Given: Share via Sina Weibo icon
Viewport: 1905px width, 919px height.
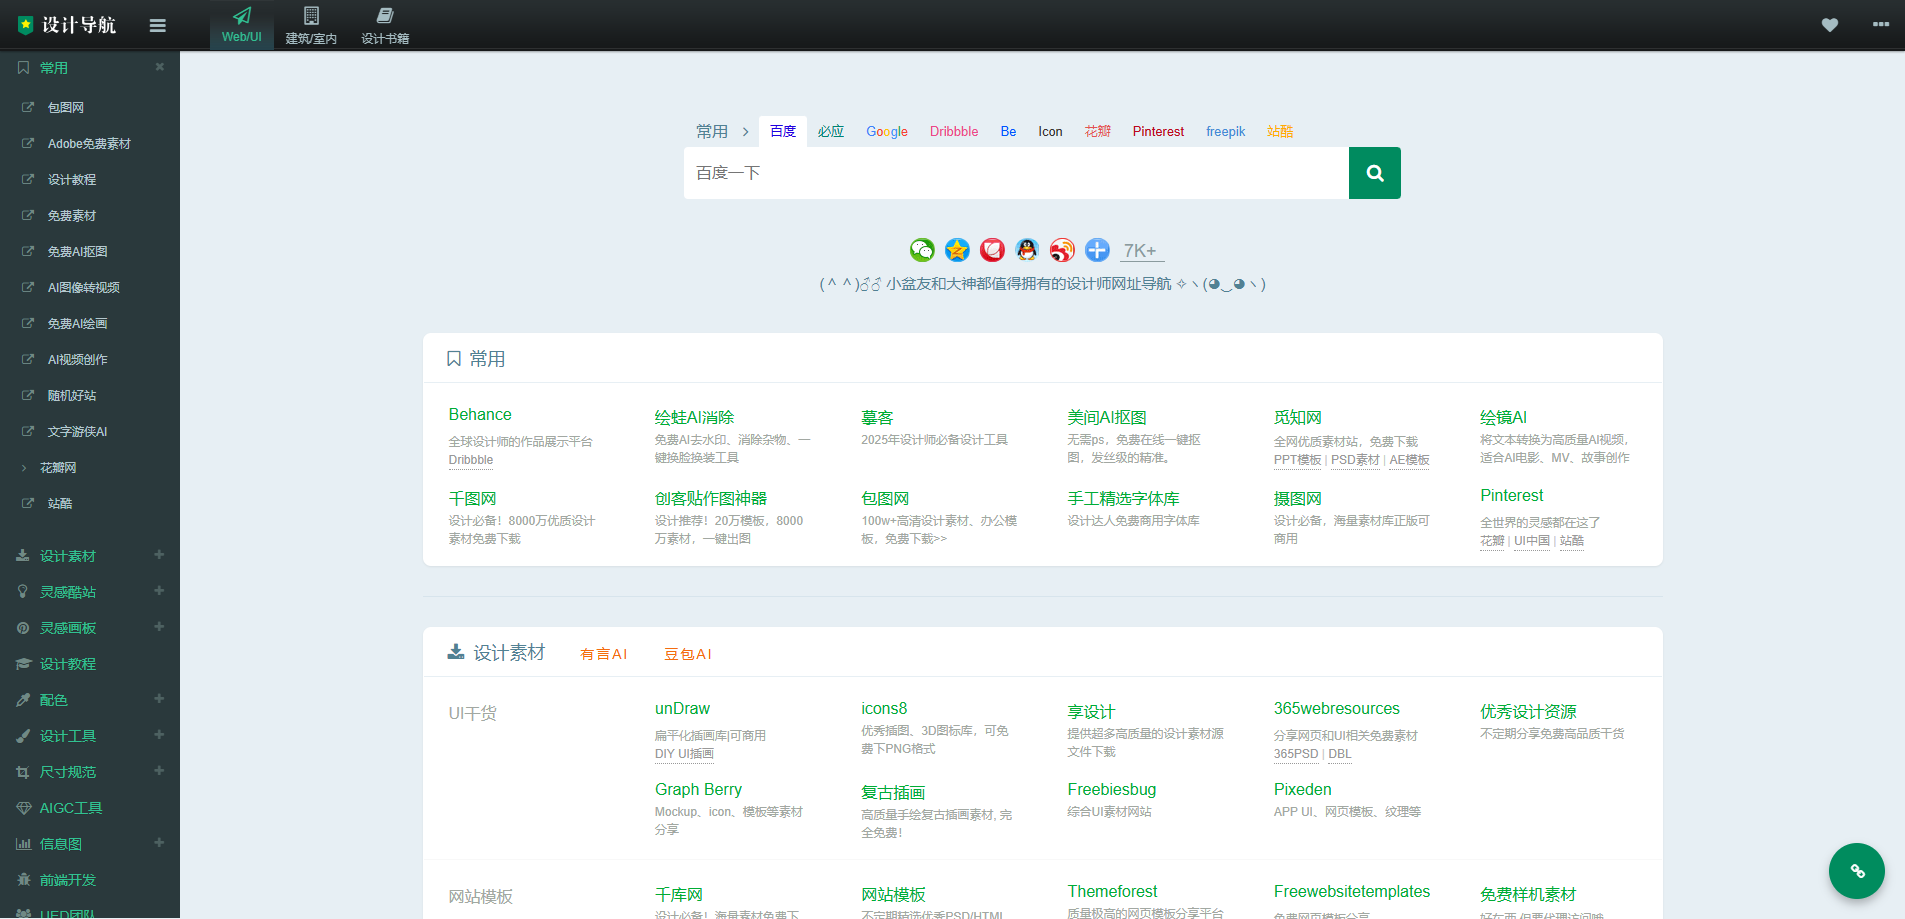Looking at the screenshot, I should 1062,250.
